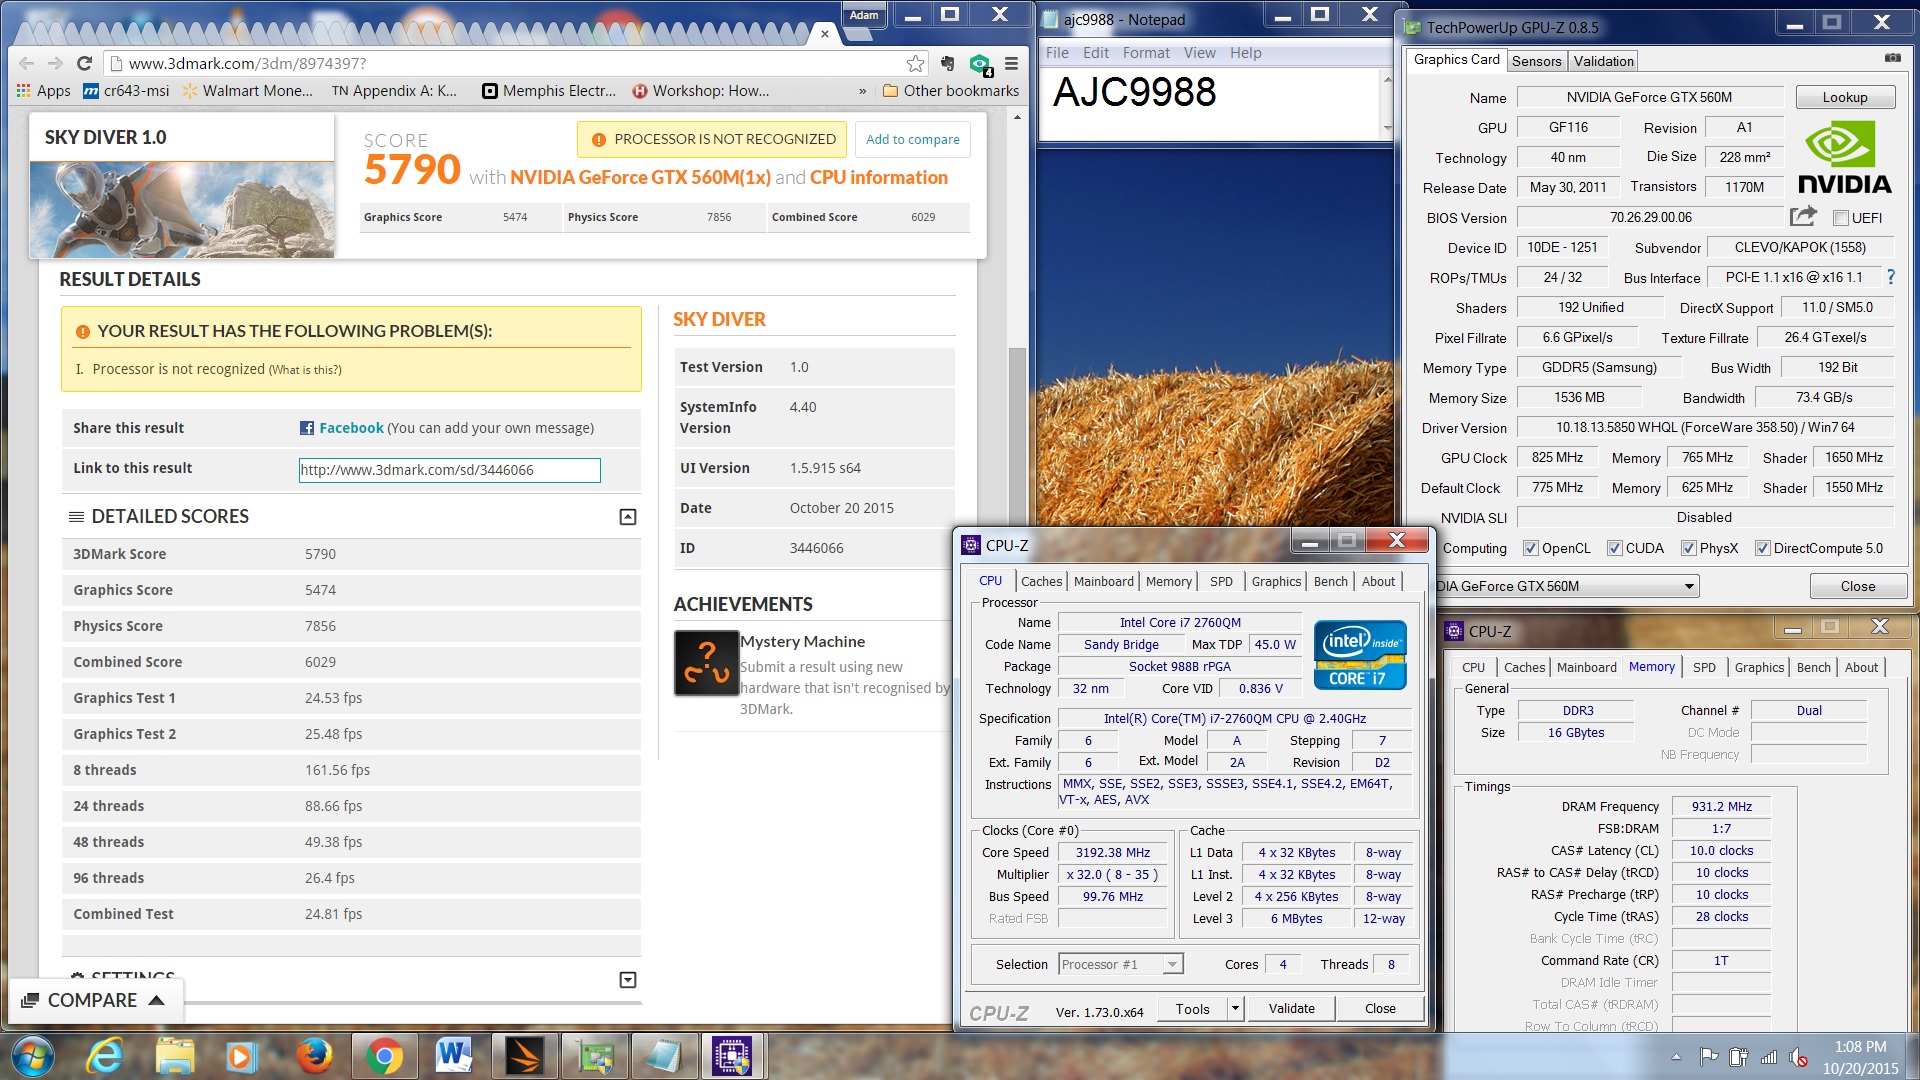Open the Other bookmarks folder

[950, 91]
